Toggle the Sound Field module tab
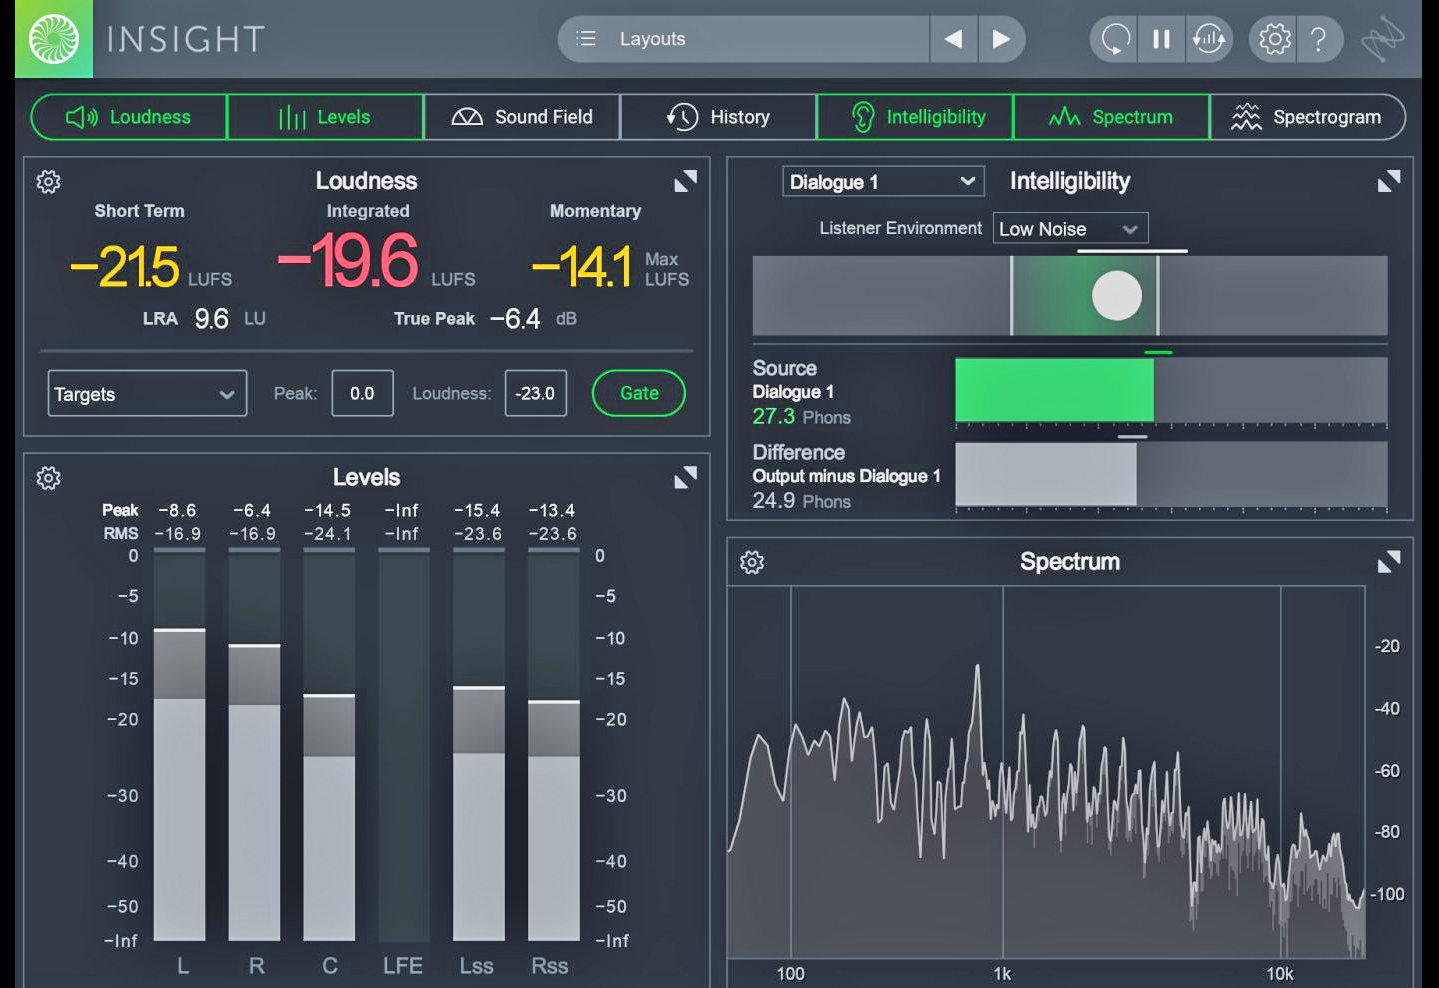 522,117
